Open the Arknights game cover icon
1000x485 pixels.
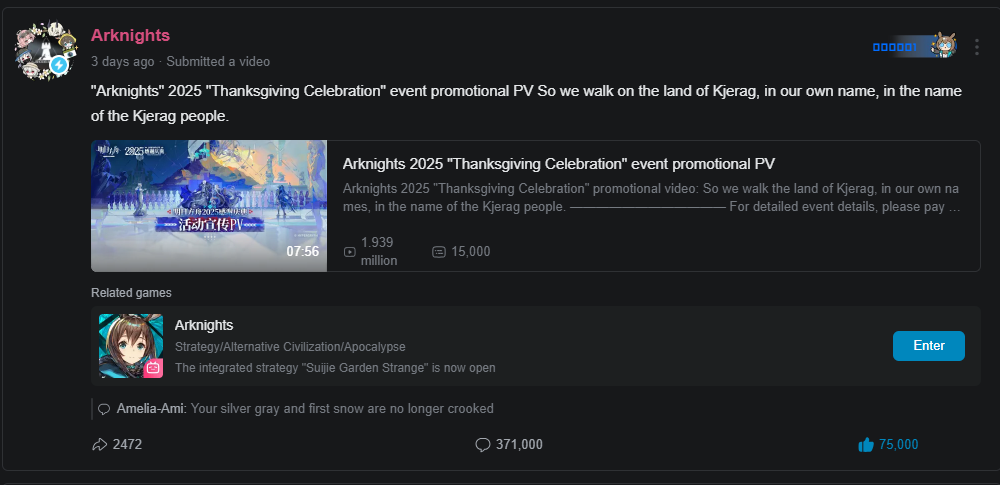131,346
